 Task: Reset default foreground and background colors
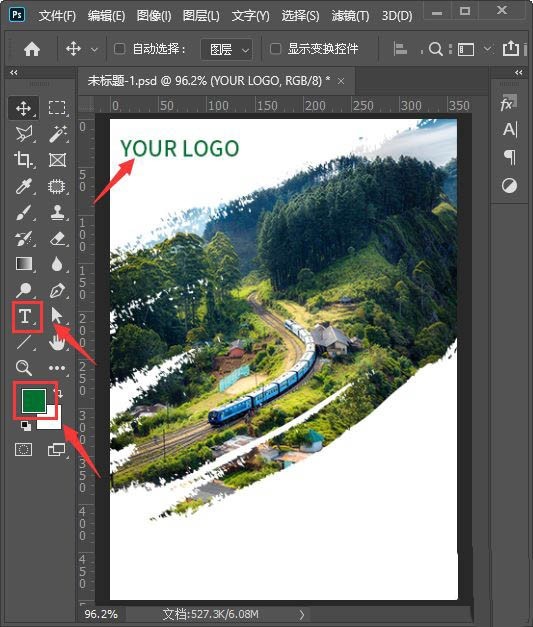point(25,426)
